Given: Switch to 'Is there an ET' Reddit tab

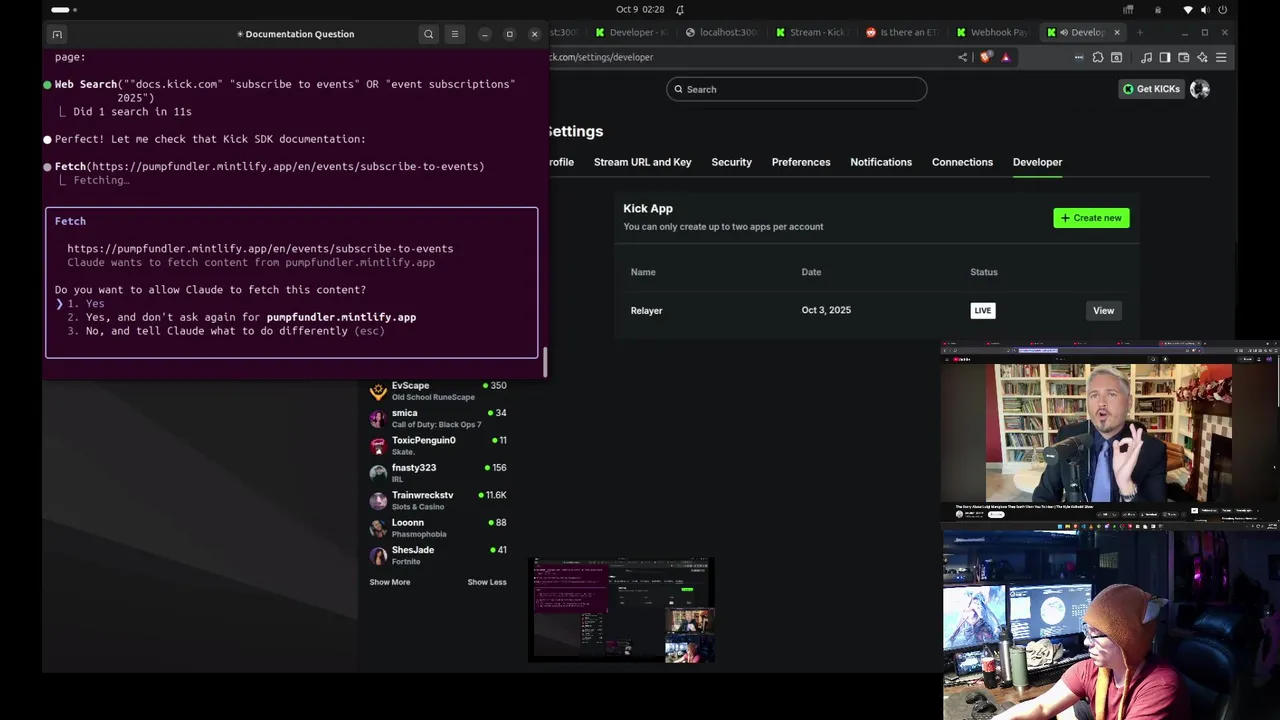Looking at the screenshot, I should tap(901, 32).
